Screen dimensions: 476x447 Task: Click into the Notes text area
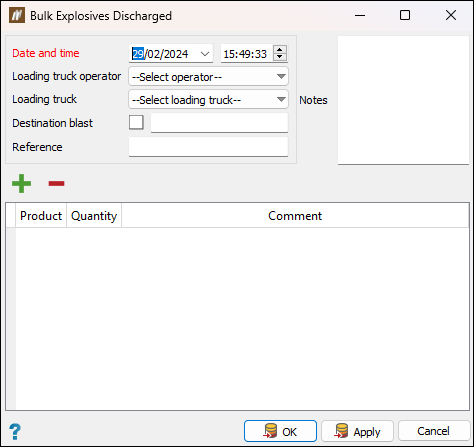tap(403, 100)
